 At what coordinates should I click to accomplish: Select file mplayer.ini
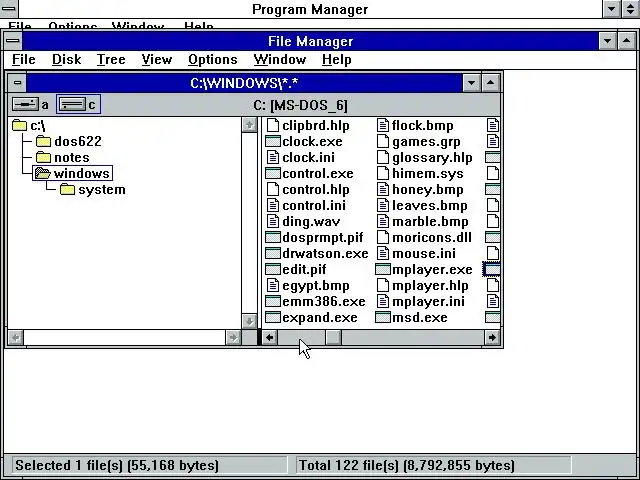pos(428,301)
